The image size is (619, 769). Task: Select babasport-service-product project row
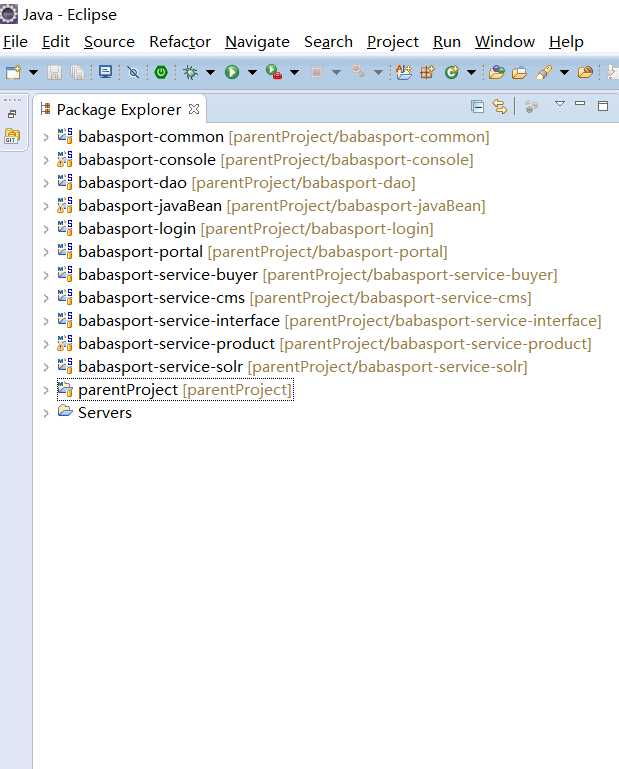324,344
